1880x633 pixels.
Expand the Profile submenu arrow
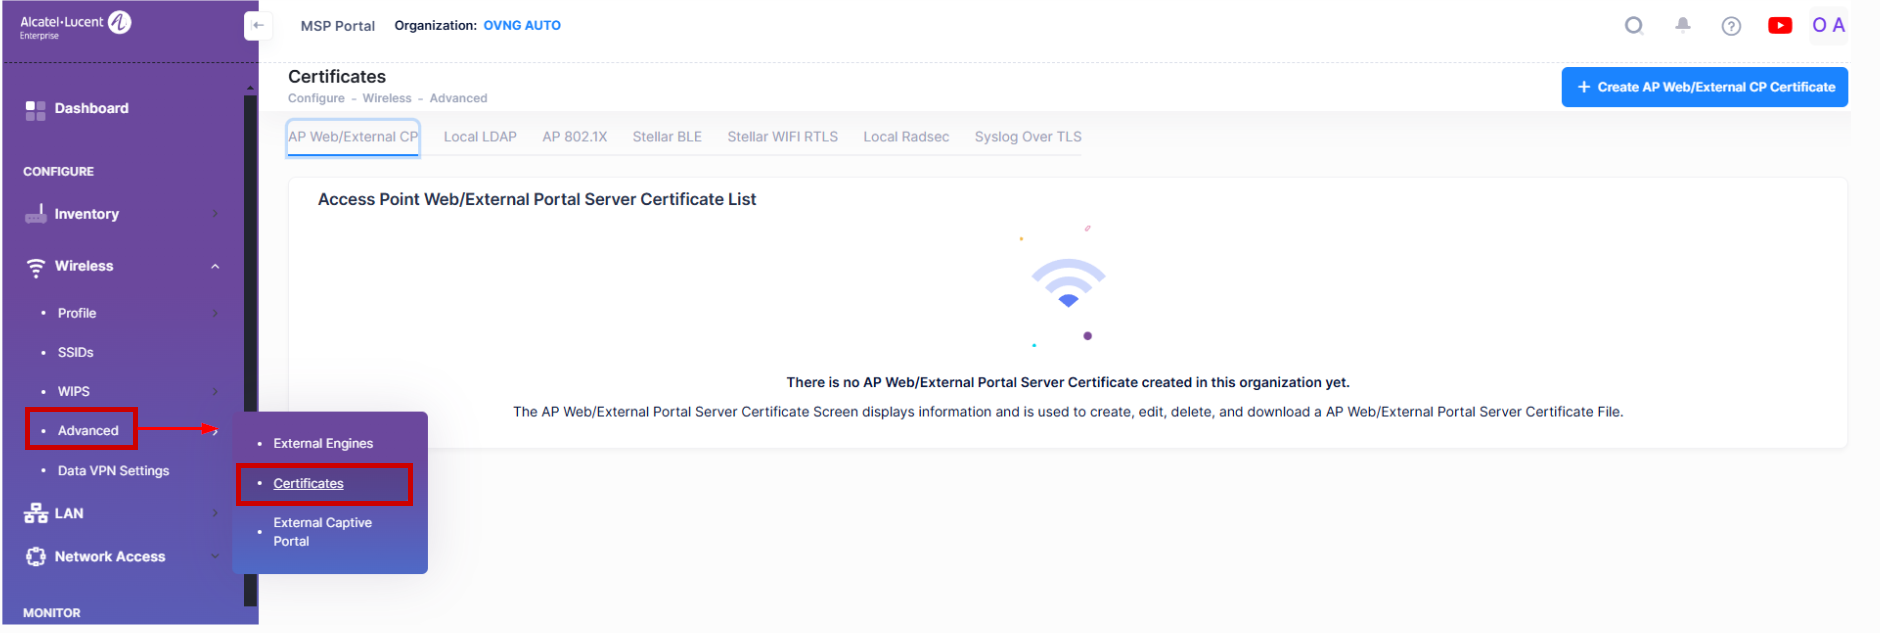(x=215, y=314)
